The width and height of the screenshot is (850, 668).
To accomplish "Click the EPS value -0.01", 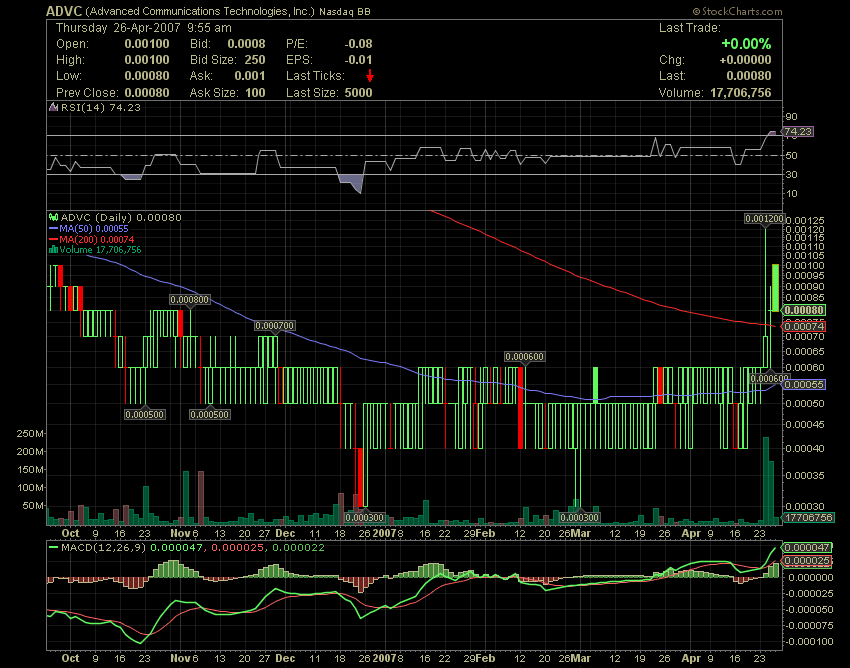I will 358,60.
